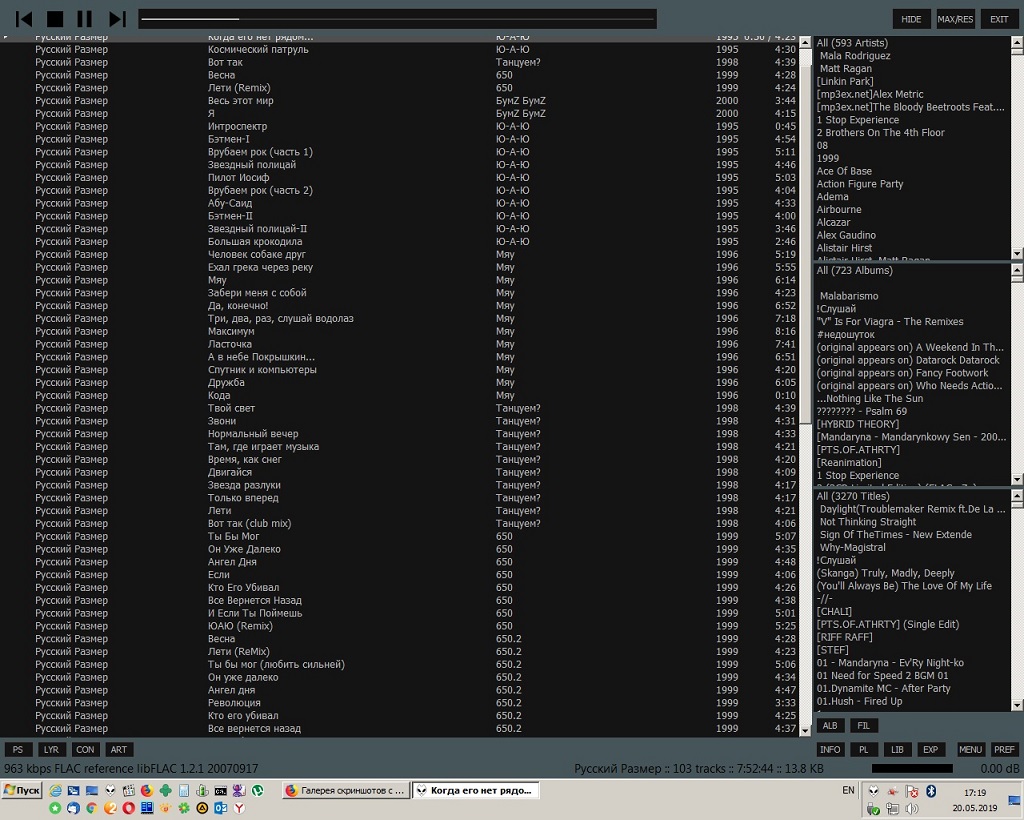Open the ART album art panel
1024x820 pixels.
pyautogui.click(x=119, y=749)
